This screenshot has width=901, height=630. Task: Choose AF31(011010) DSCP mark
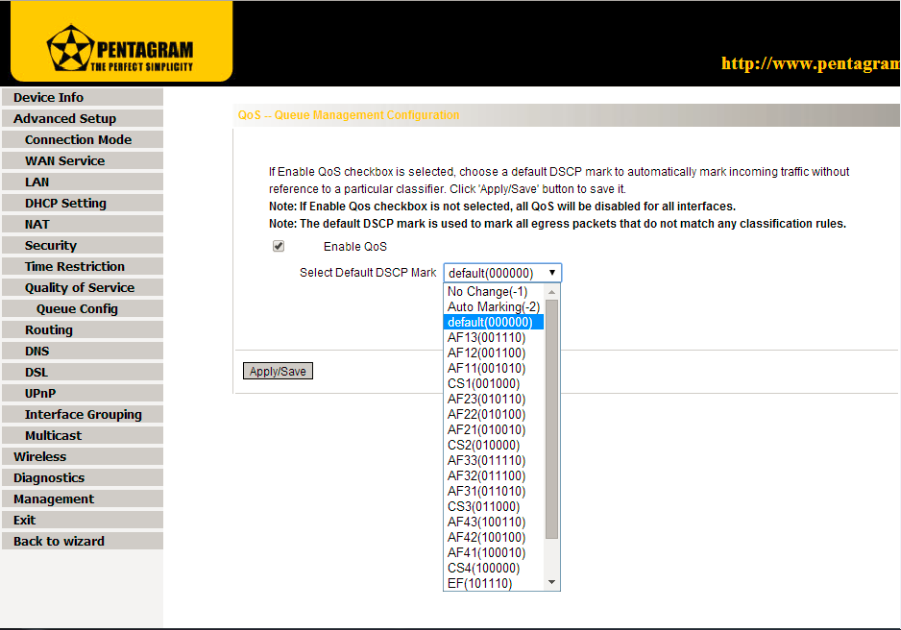[494, 491]
